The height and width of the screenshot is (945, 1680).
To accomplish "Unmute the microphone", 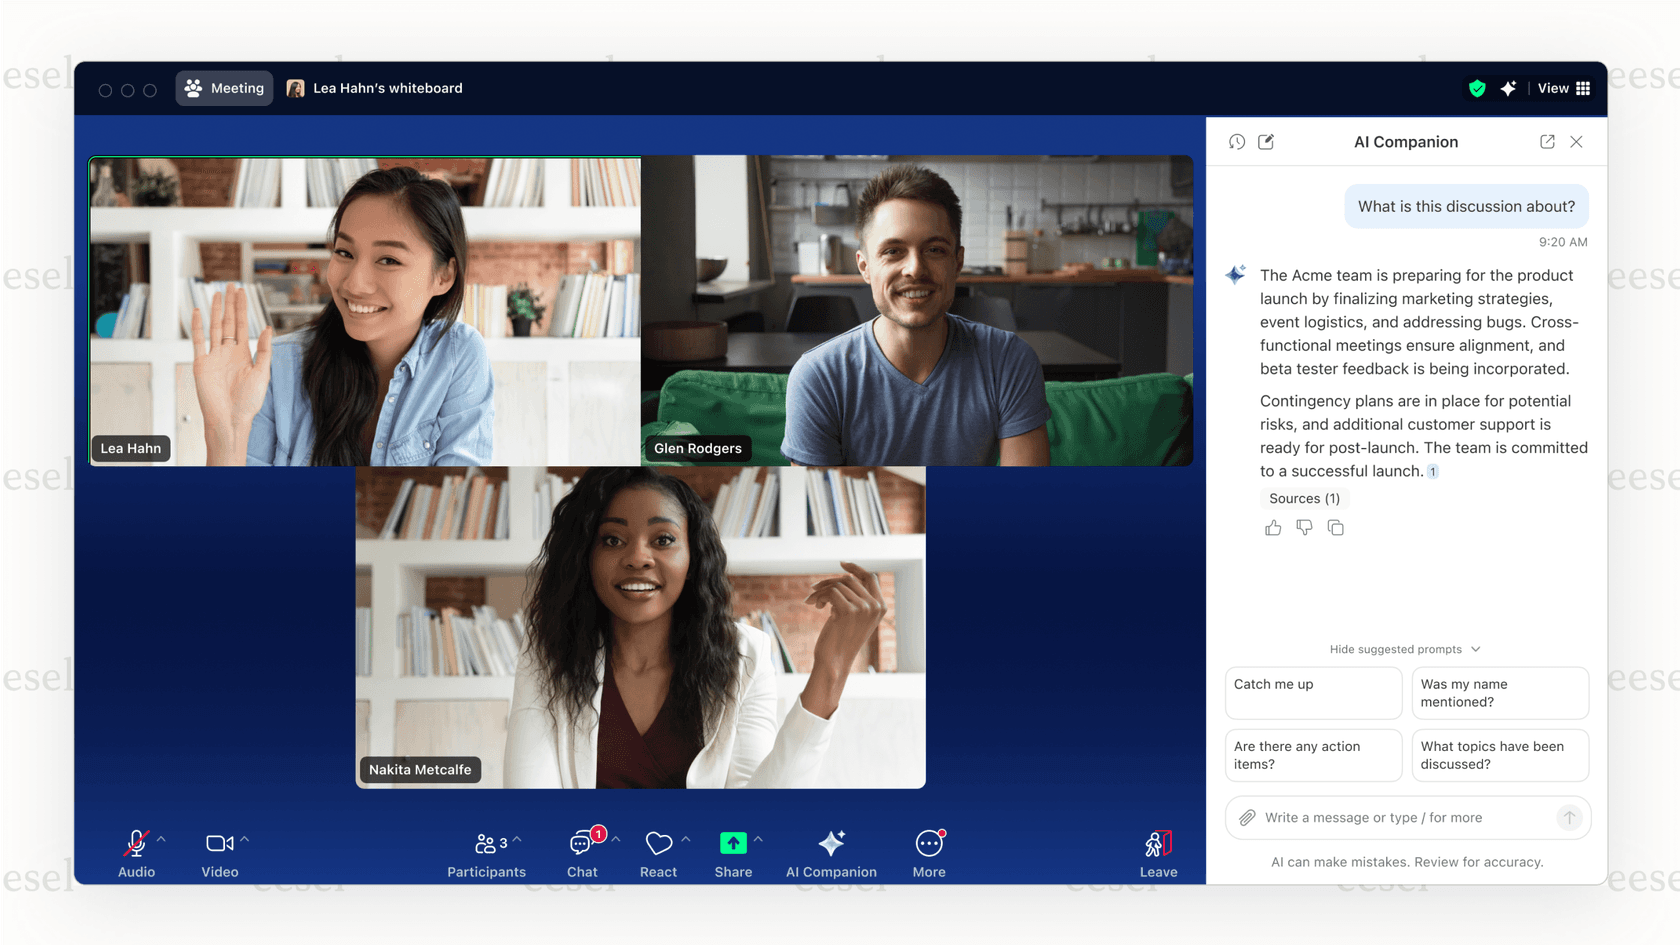I will pyautogui.click(x=136, y=845).
